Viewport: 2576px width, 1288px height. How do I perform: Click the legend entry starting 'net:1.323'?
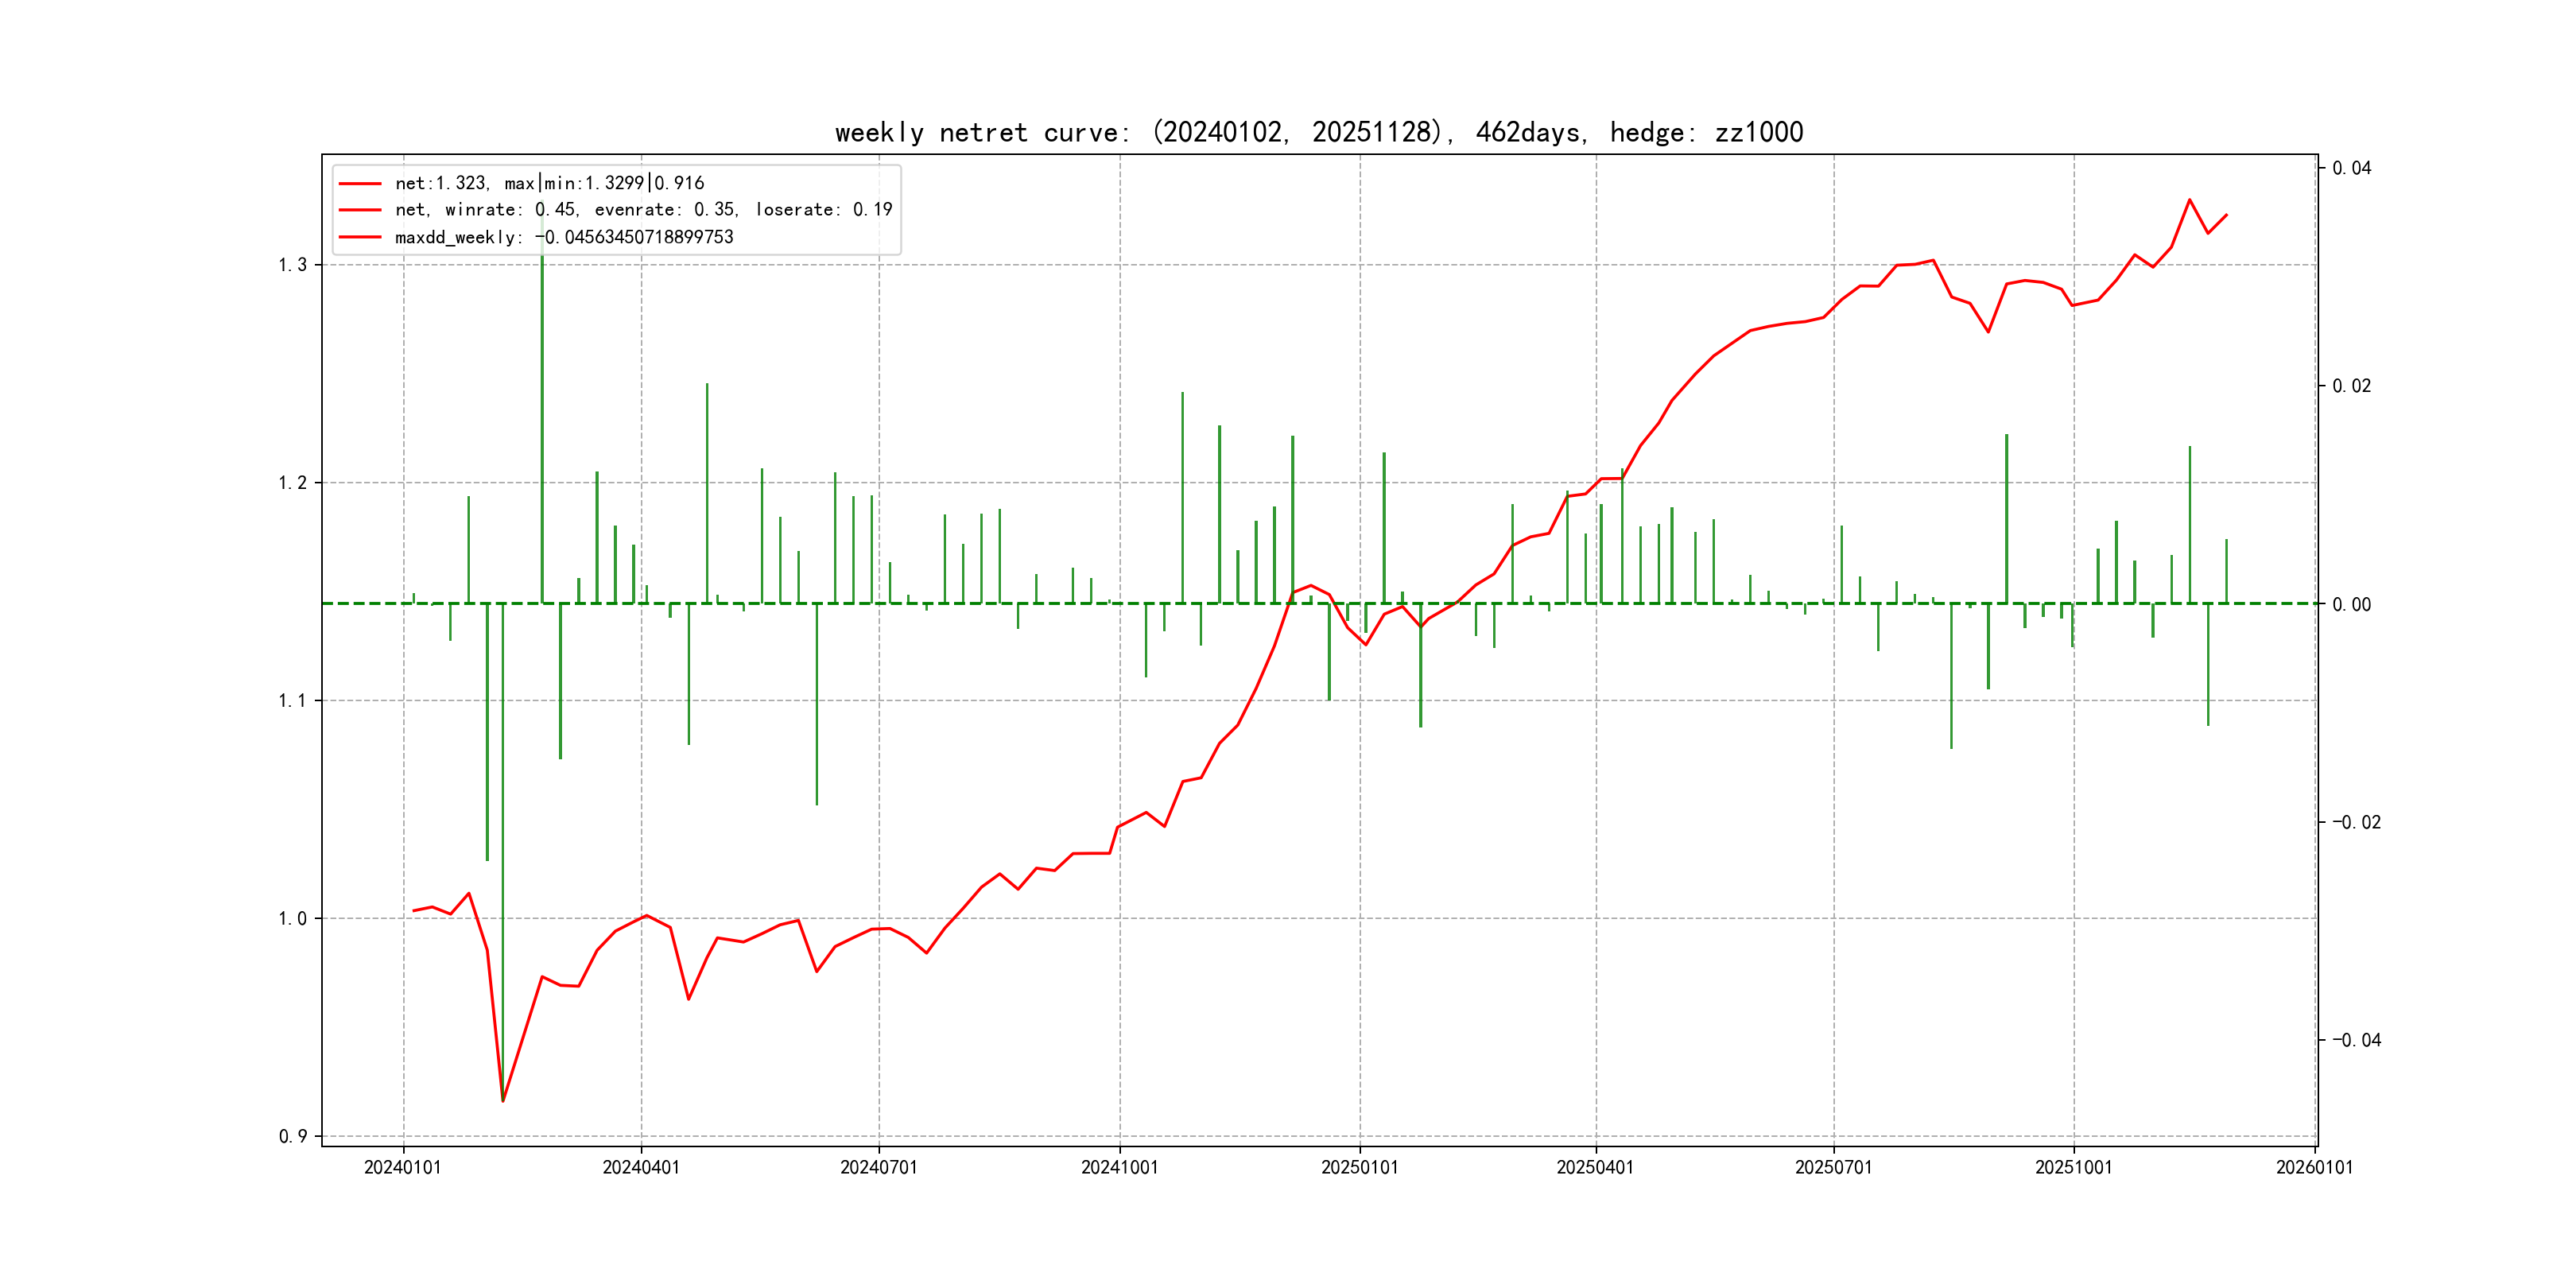tap(549, 183)
